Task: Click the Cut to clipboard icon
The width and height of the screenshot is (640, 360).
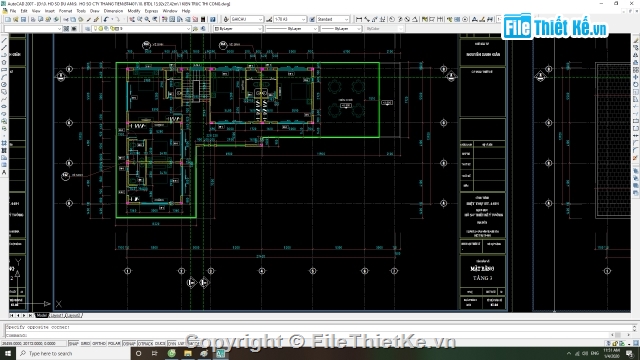Action: click(65, 19)
